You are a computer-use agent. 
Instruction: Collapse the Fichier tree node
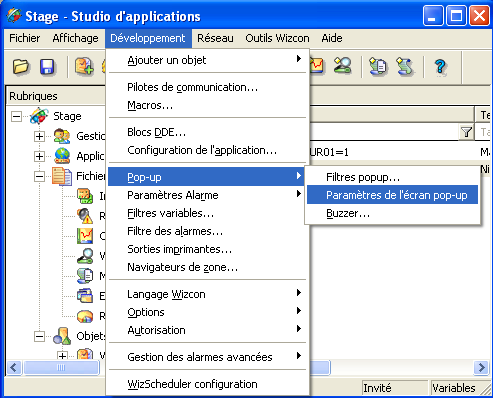39,176
